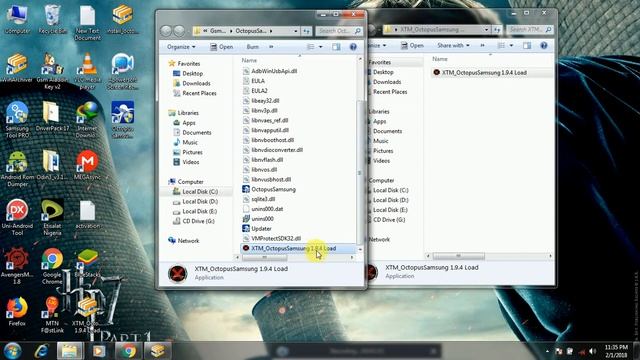Show more toolbar commands in right window
This screenshot has height=360, width=640.
(482, 46)
